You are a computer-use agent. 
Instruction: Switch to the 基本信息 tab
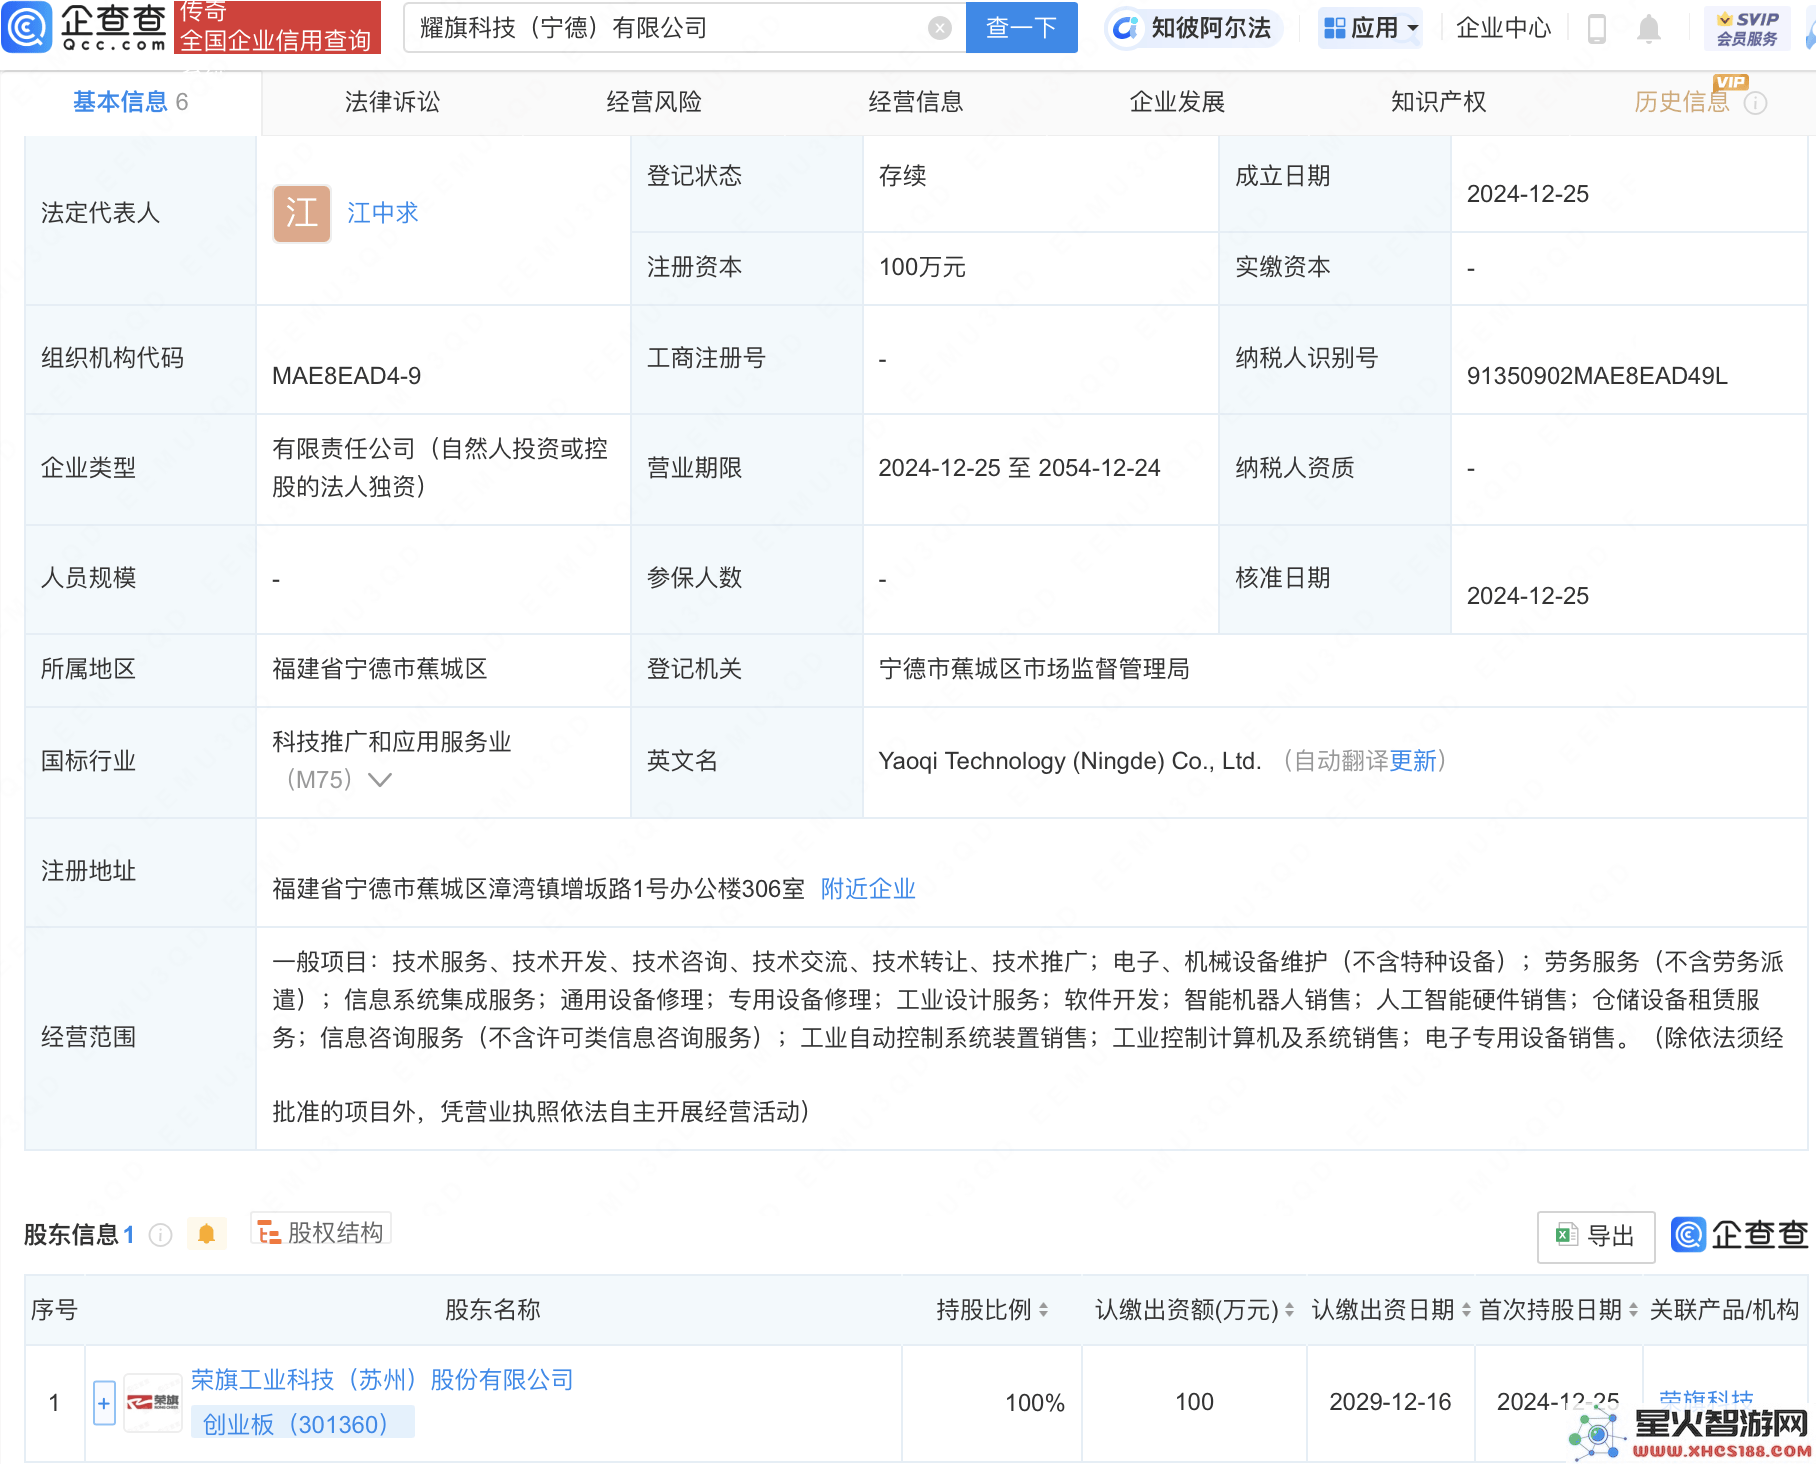pos(130,102)
